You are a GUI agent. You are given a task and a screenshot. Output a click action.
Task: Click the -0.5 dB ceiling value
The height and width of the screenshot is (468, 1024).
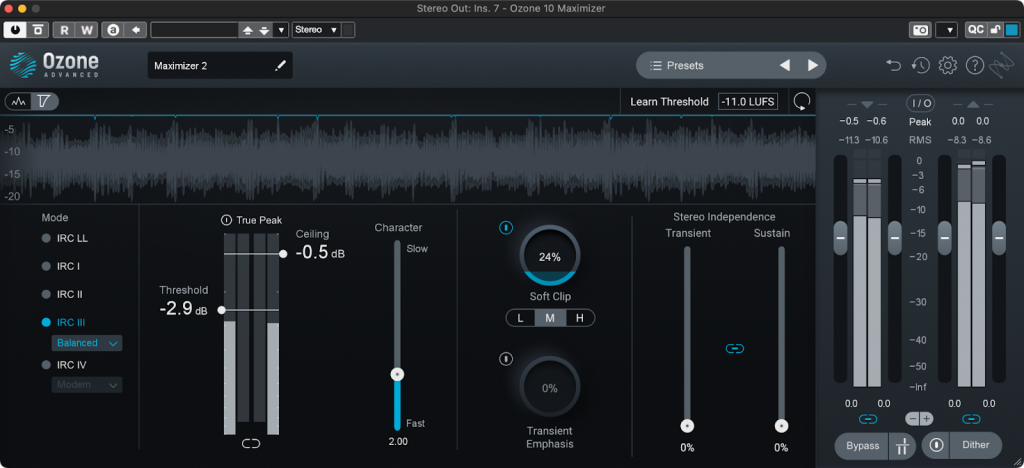(x=320, y=253)
